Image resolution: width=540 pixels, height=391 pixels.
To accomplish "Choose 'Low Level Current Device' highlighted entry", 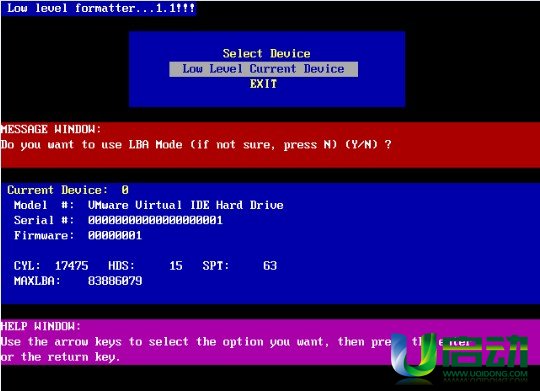I will click(263, 69).
